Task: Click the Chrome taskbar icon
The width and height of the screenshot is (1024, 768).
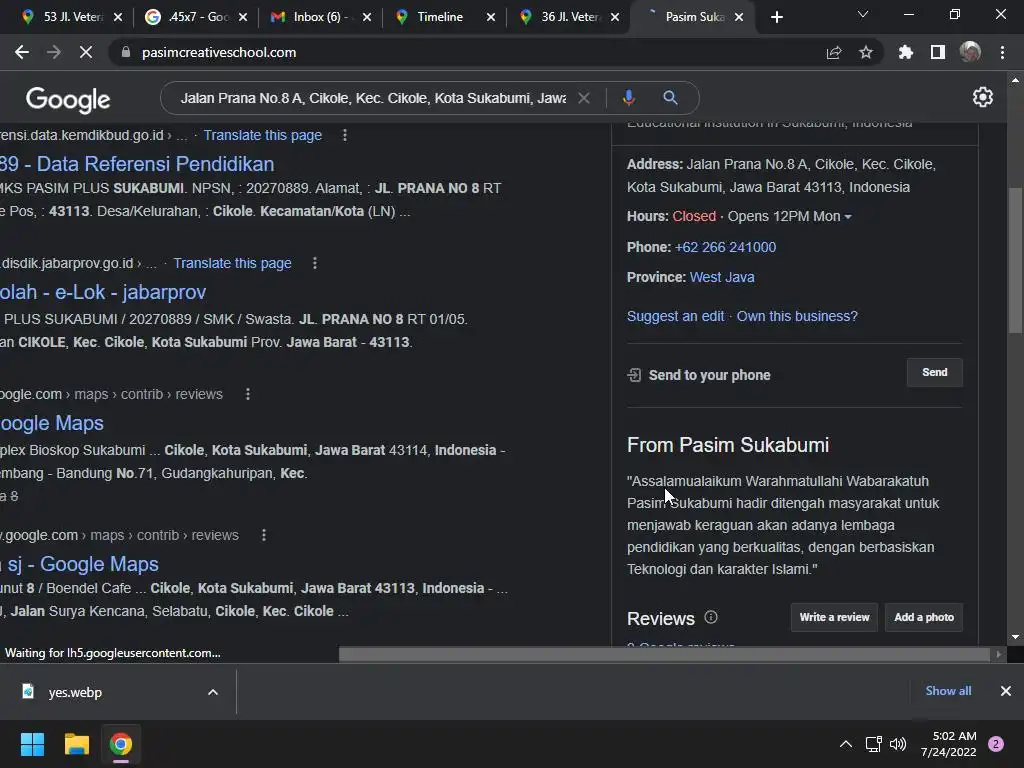Action: [121, 744]
